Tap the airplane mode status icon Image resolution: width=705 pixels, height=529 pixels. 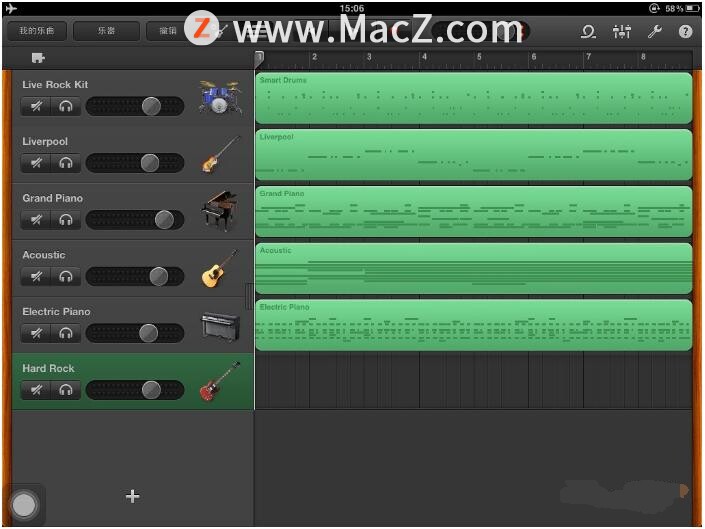(x=11, y=8)
